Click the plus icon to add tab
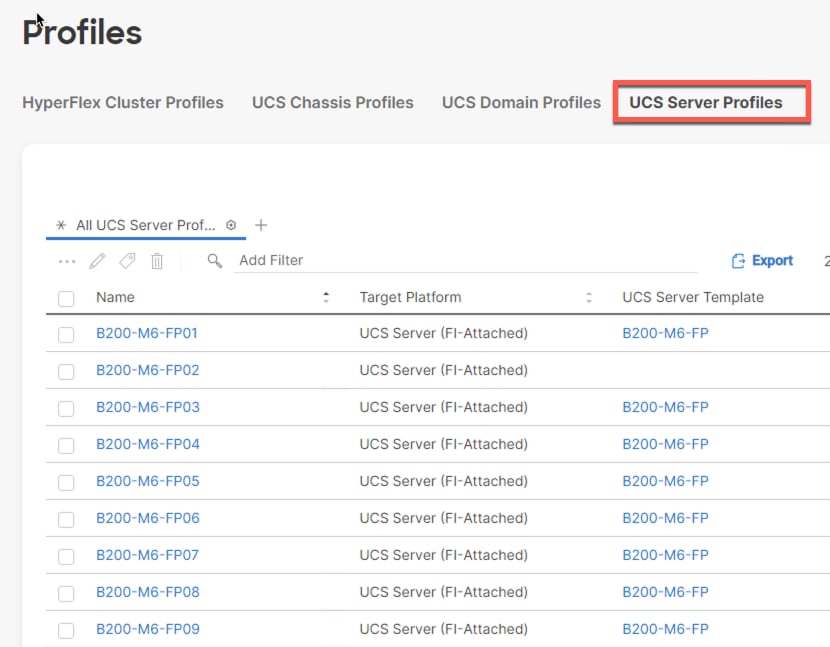The height and width of the screenshot is (647, 830). (261, 226)
